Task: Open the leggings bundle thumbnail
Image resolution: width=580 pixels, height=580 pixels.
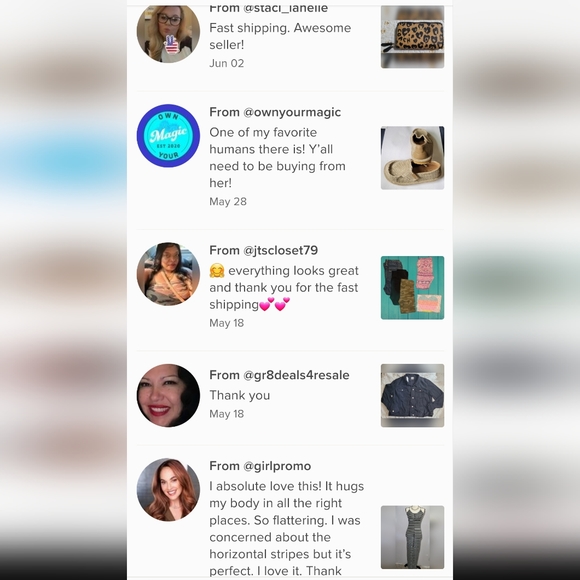Action: coord(412,288)
